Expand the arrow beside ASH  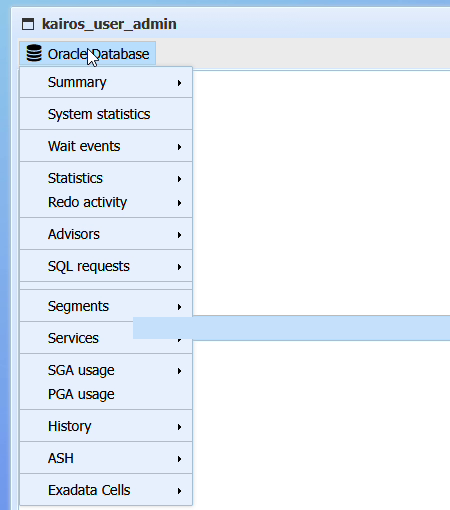tap(179, 459)
